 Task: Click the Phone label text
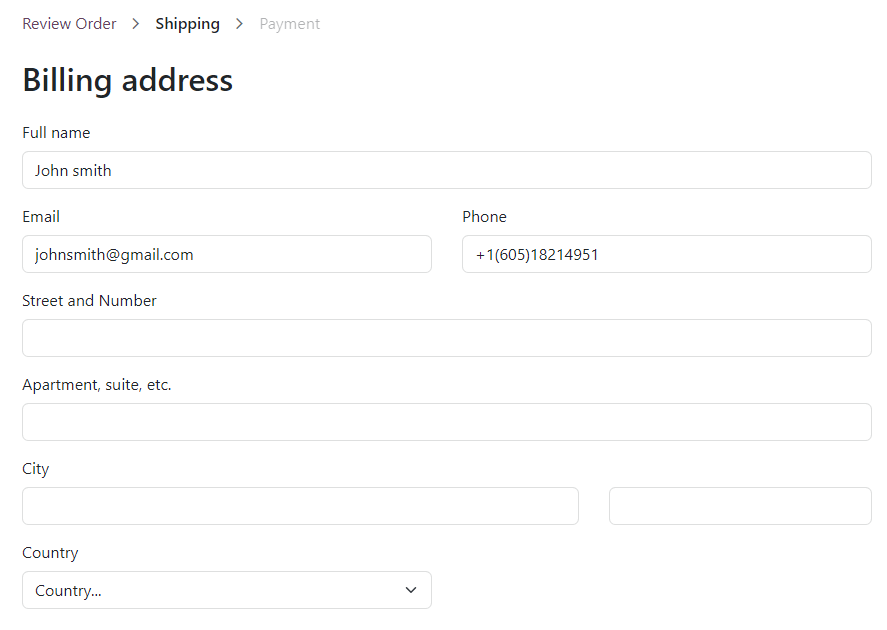[484, 217]
